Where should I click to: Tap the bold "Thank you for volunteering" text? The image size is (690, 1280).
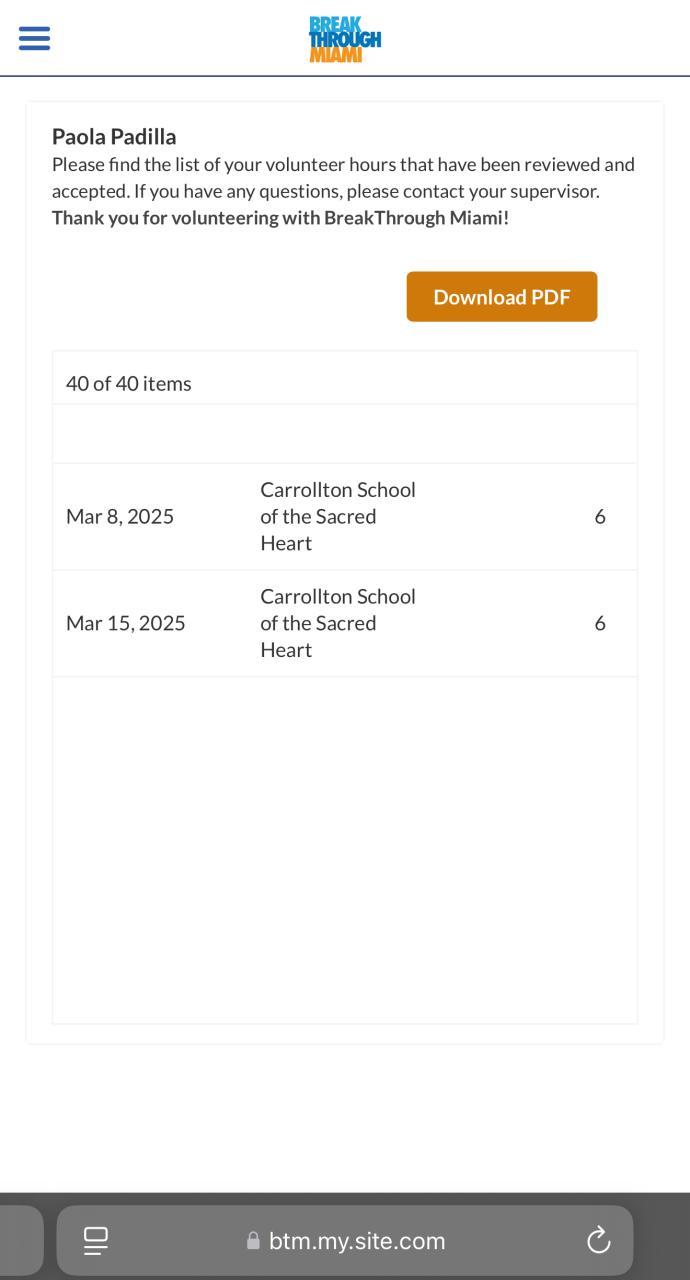click(x=280, y=218)
